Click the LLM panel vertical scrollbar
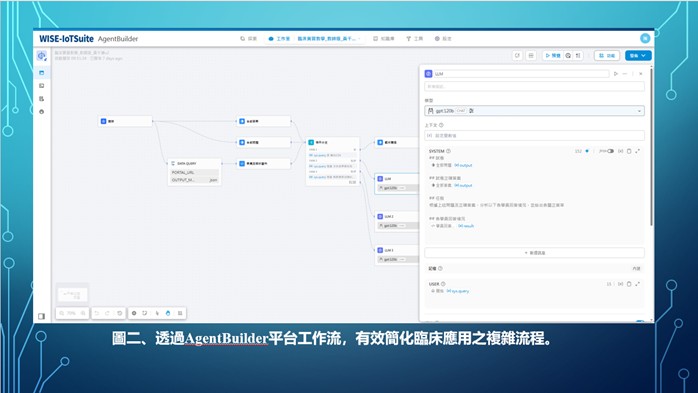This screenshot has height=393, width=698. point(651,147)
